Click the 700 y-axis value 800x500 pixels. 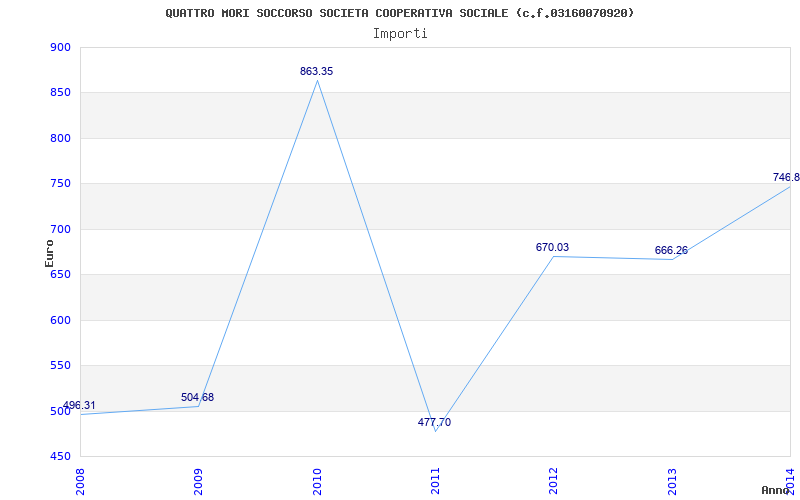[60, 229]
